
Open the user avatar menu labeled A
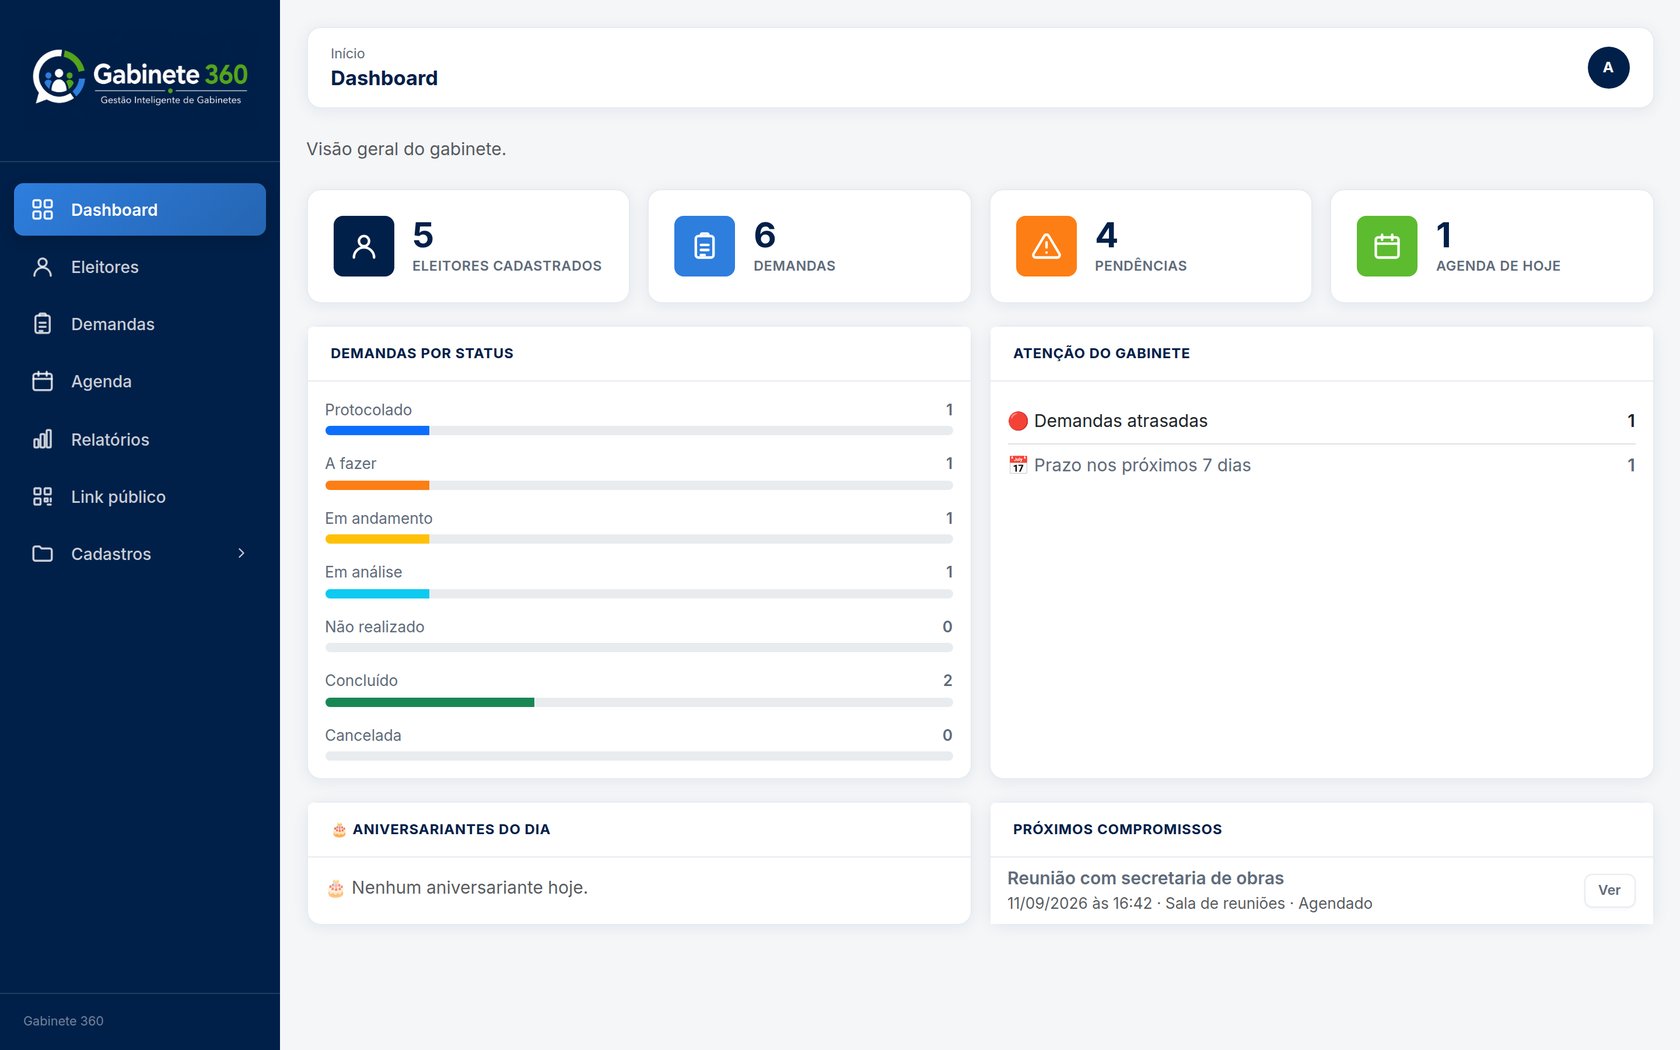click(x=1608, y=68)
